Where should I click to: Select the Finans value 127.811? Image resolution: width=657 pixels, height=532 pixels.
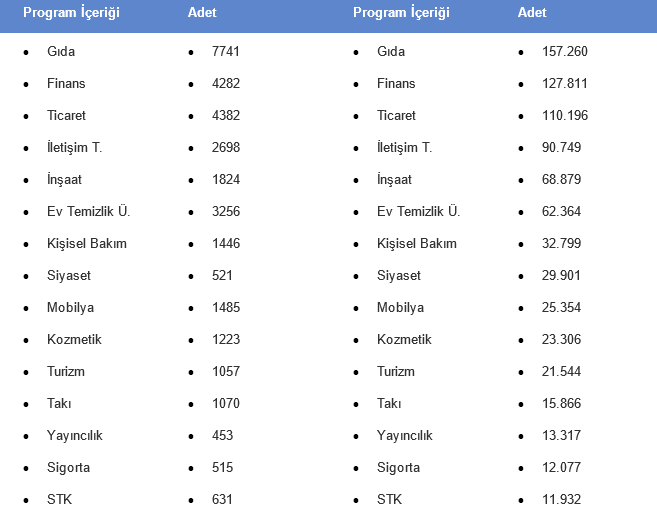pyautogui.click(x=565, y=83)
